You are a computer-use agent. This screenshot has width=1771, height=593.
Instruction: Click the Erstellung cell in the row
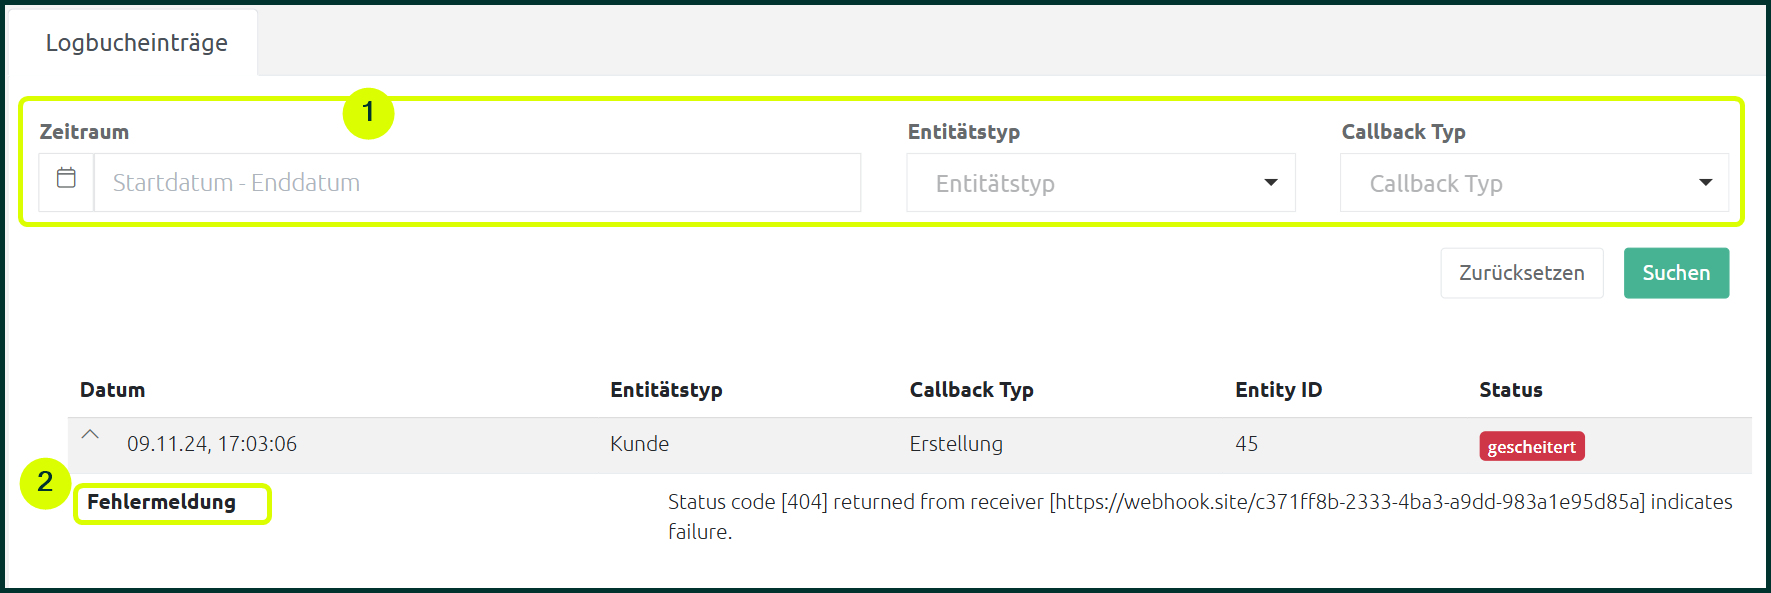tap(955, 444)
